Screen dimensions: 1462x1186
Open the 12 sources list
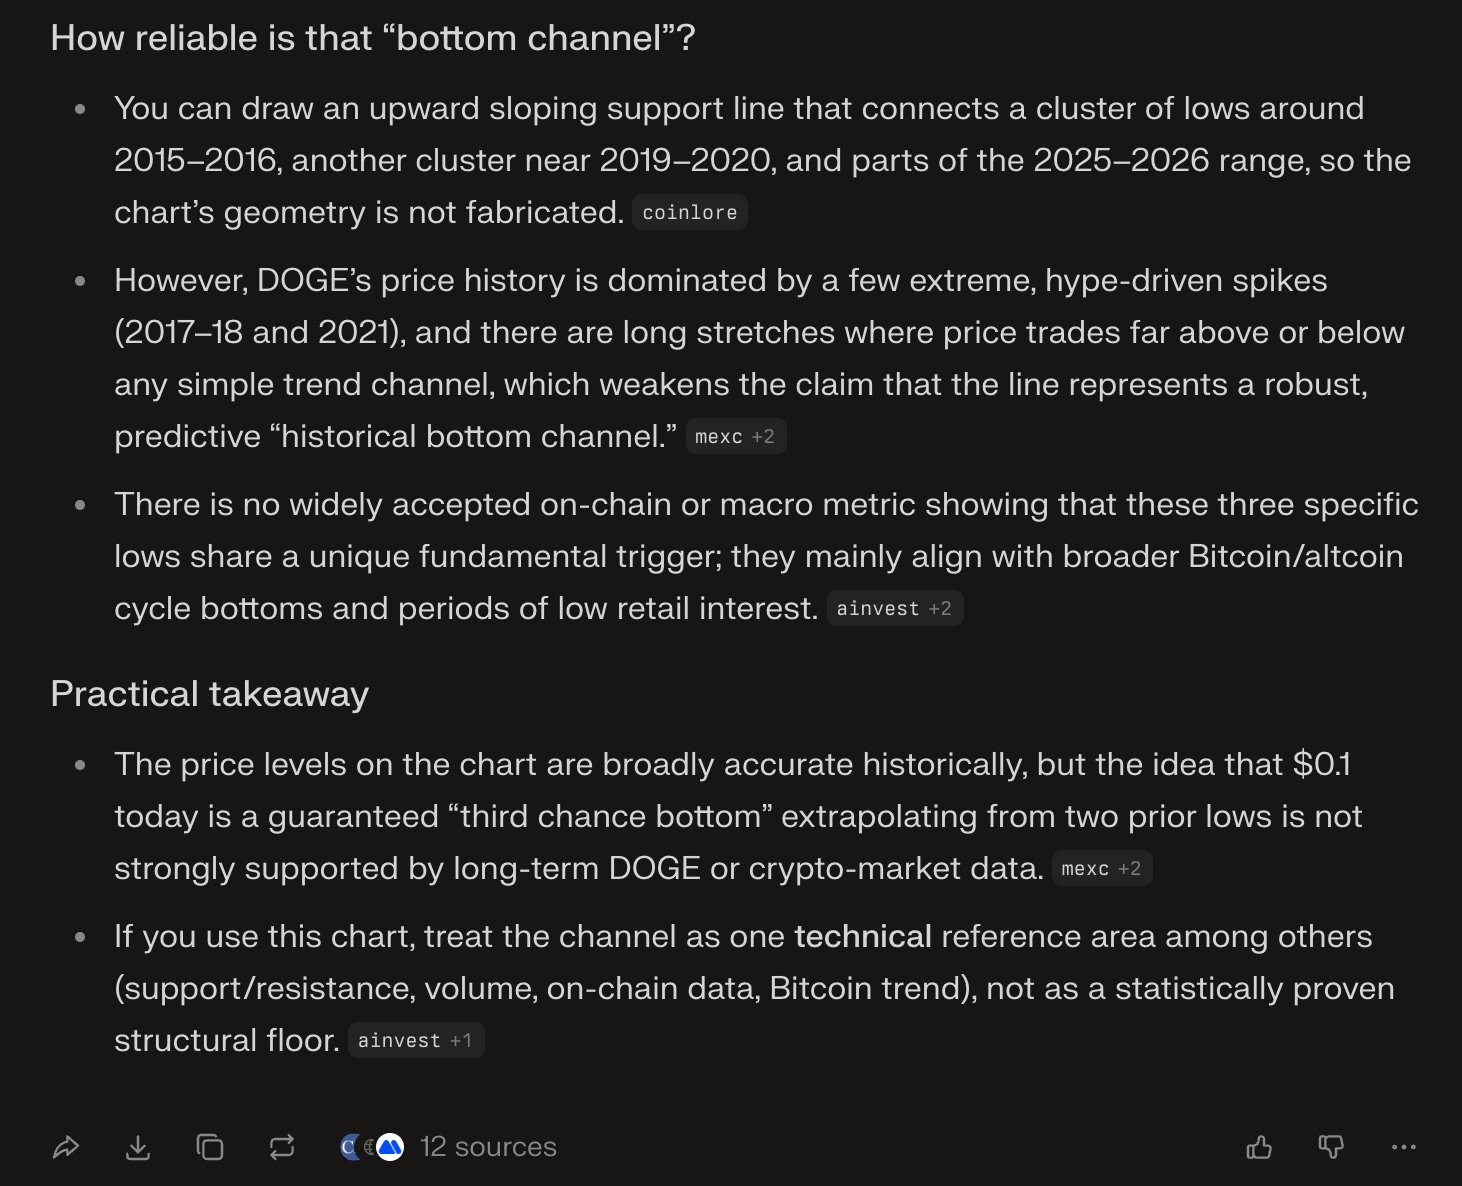click(488, 1147)
